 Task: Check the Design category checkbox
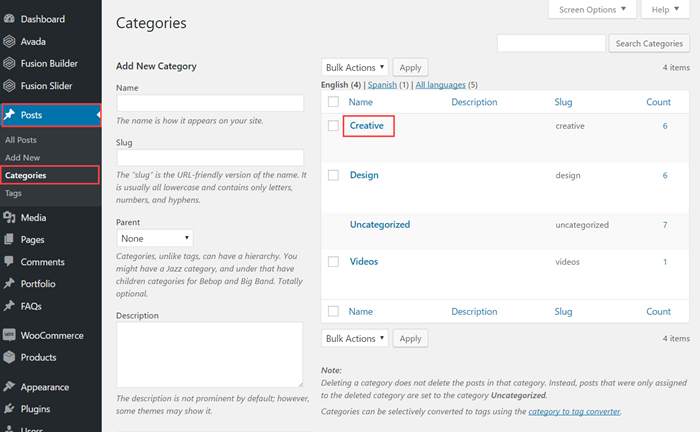coord(333,175)
